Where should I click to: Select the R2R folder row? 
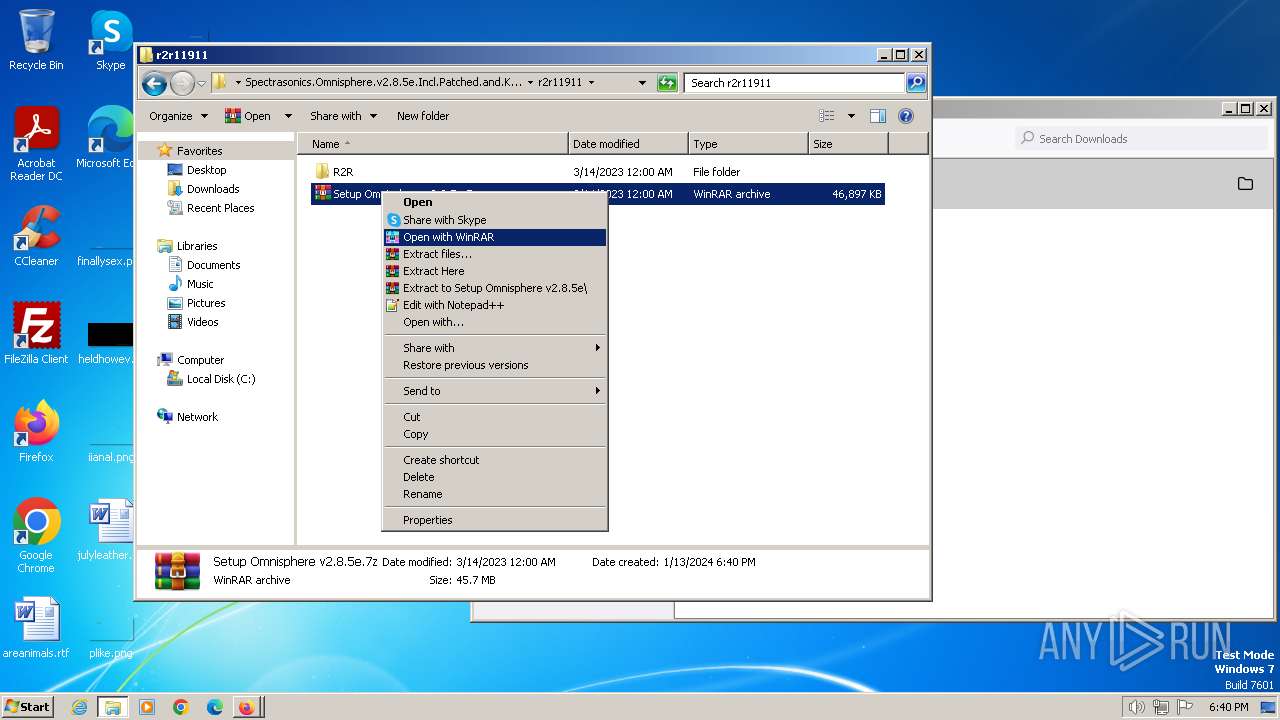(x=598, y=172)
